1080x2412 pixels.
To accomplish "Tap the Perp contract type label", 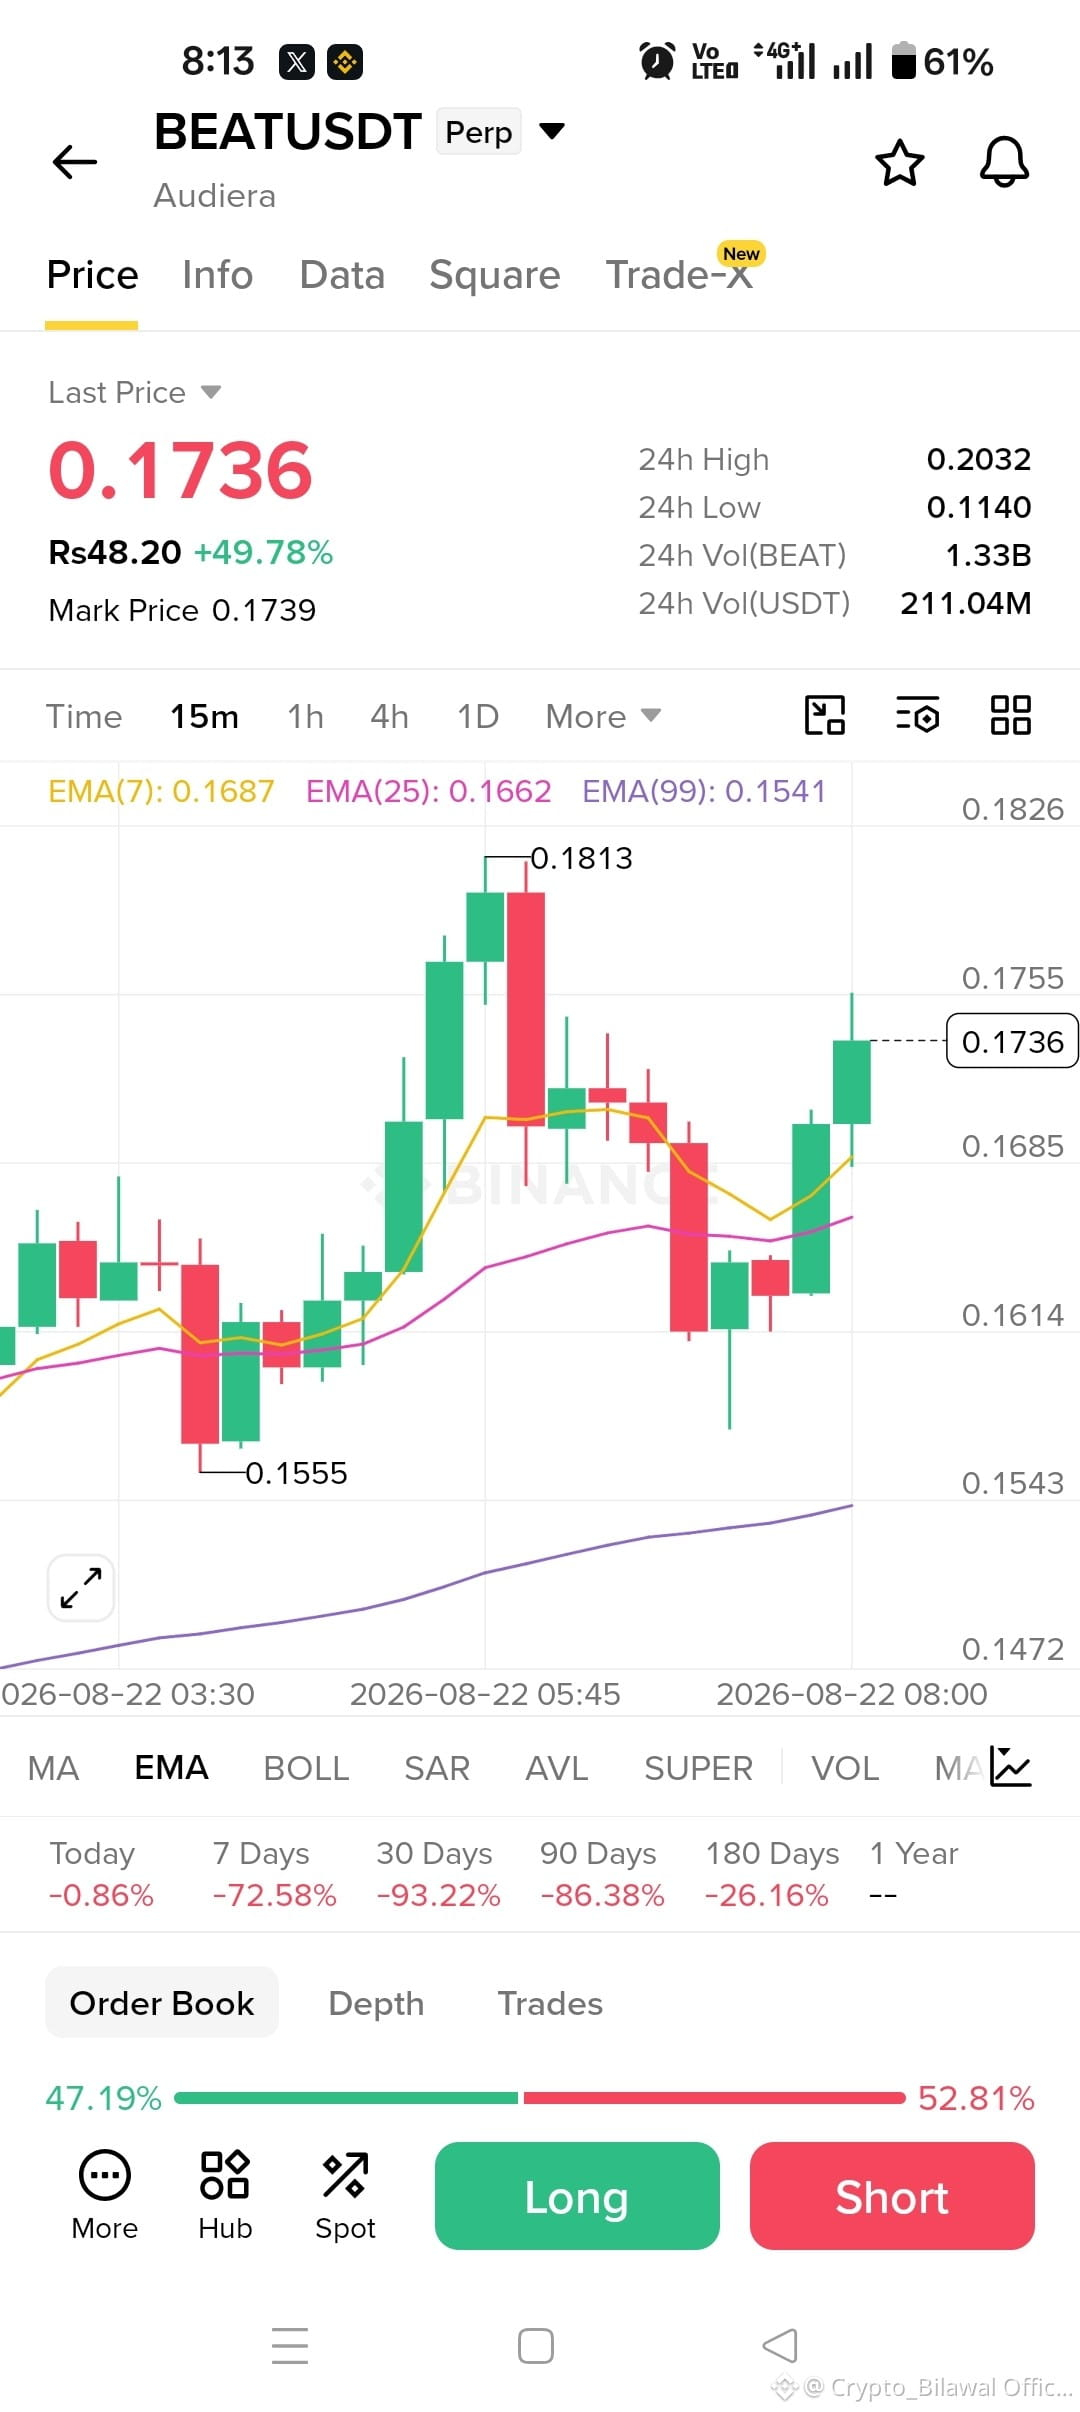I will [x=478, y=132].
